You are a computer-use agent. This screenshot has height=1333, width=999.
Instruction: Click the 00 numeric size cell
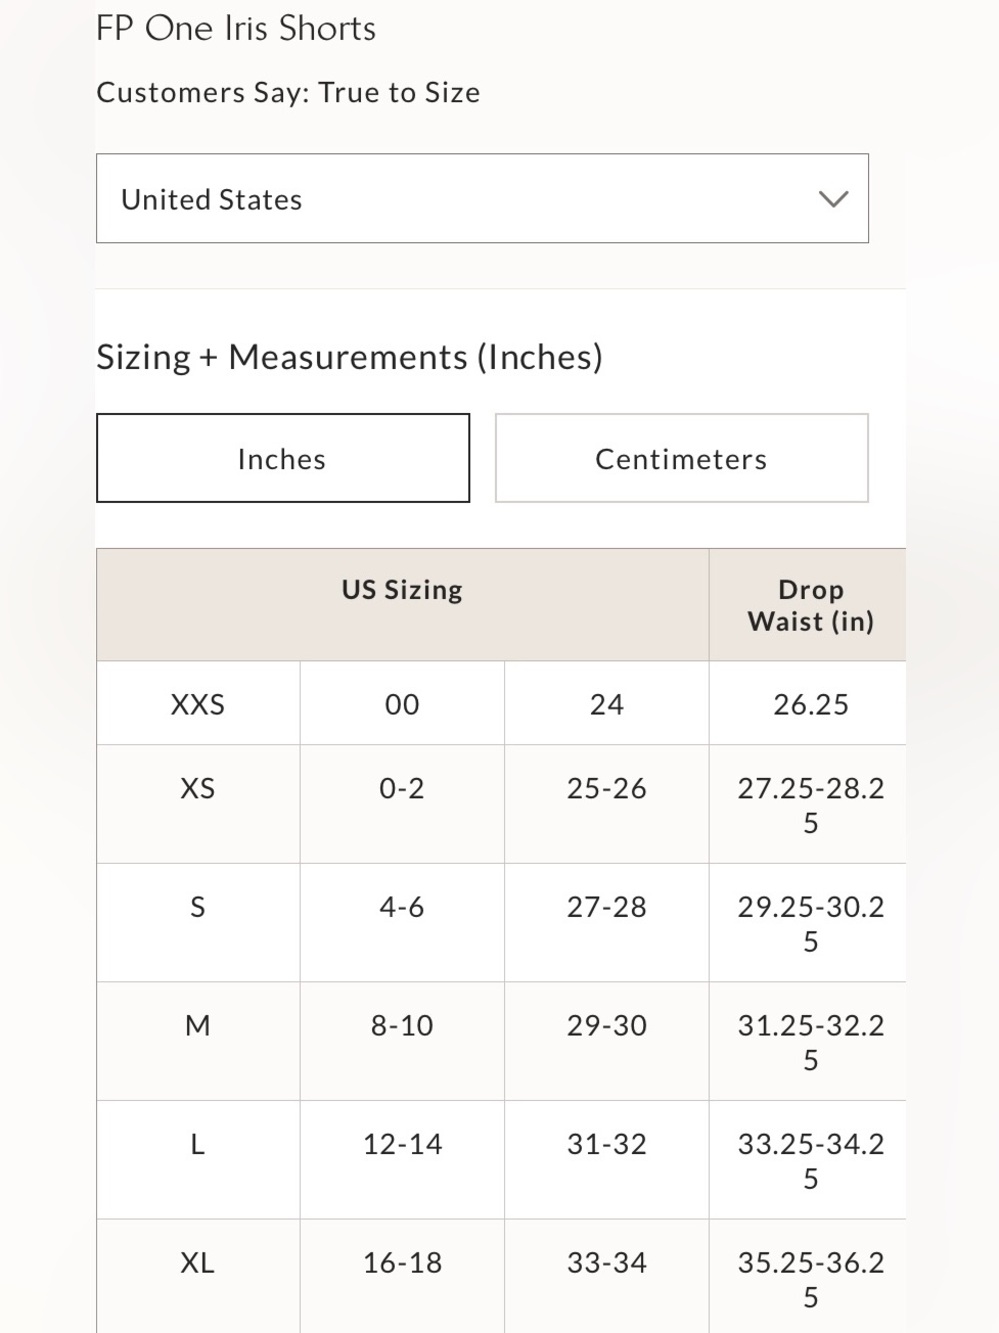click(x=402, y=704)
